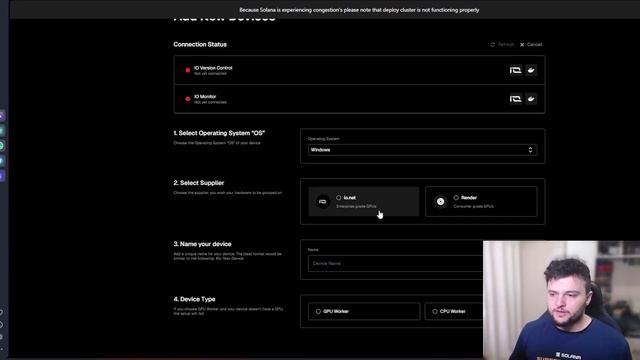
Task: Open the Operating System dropdown showing Windows
Action: [422, 150]
